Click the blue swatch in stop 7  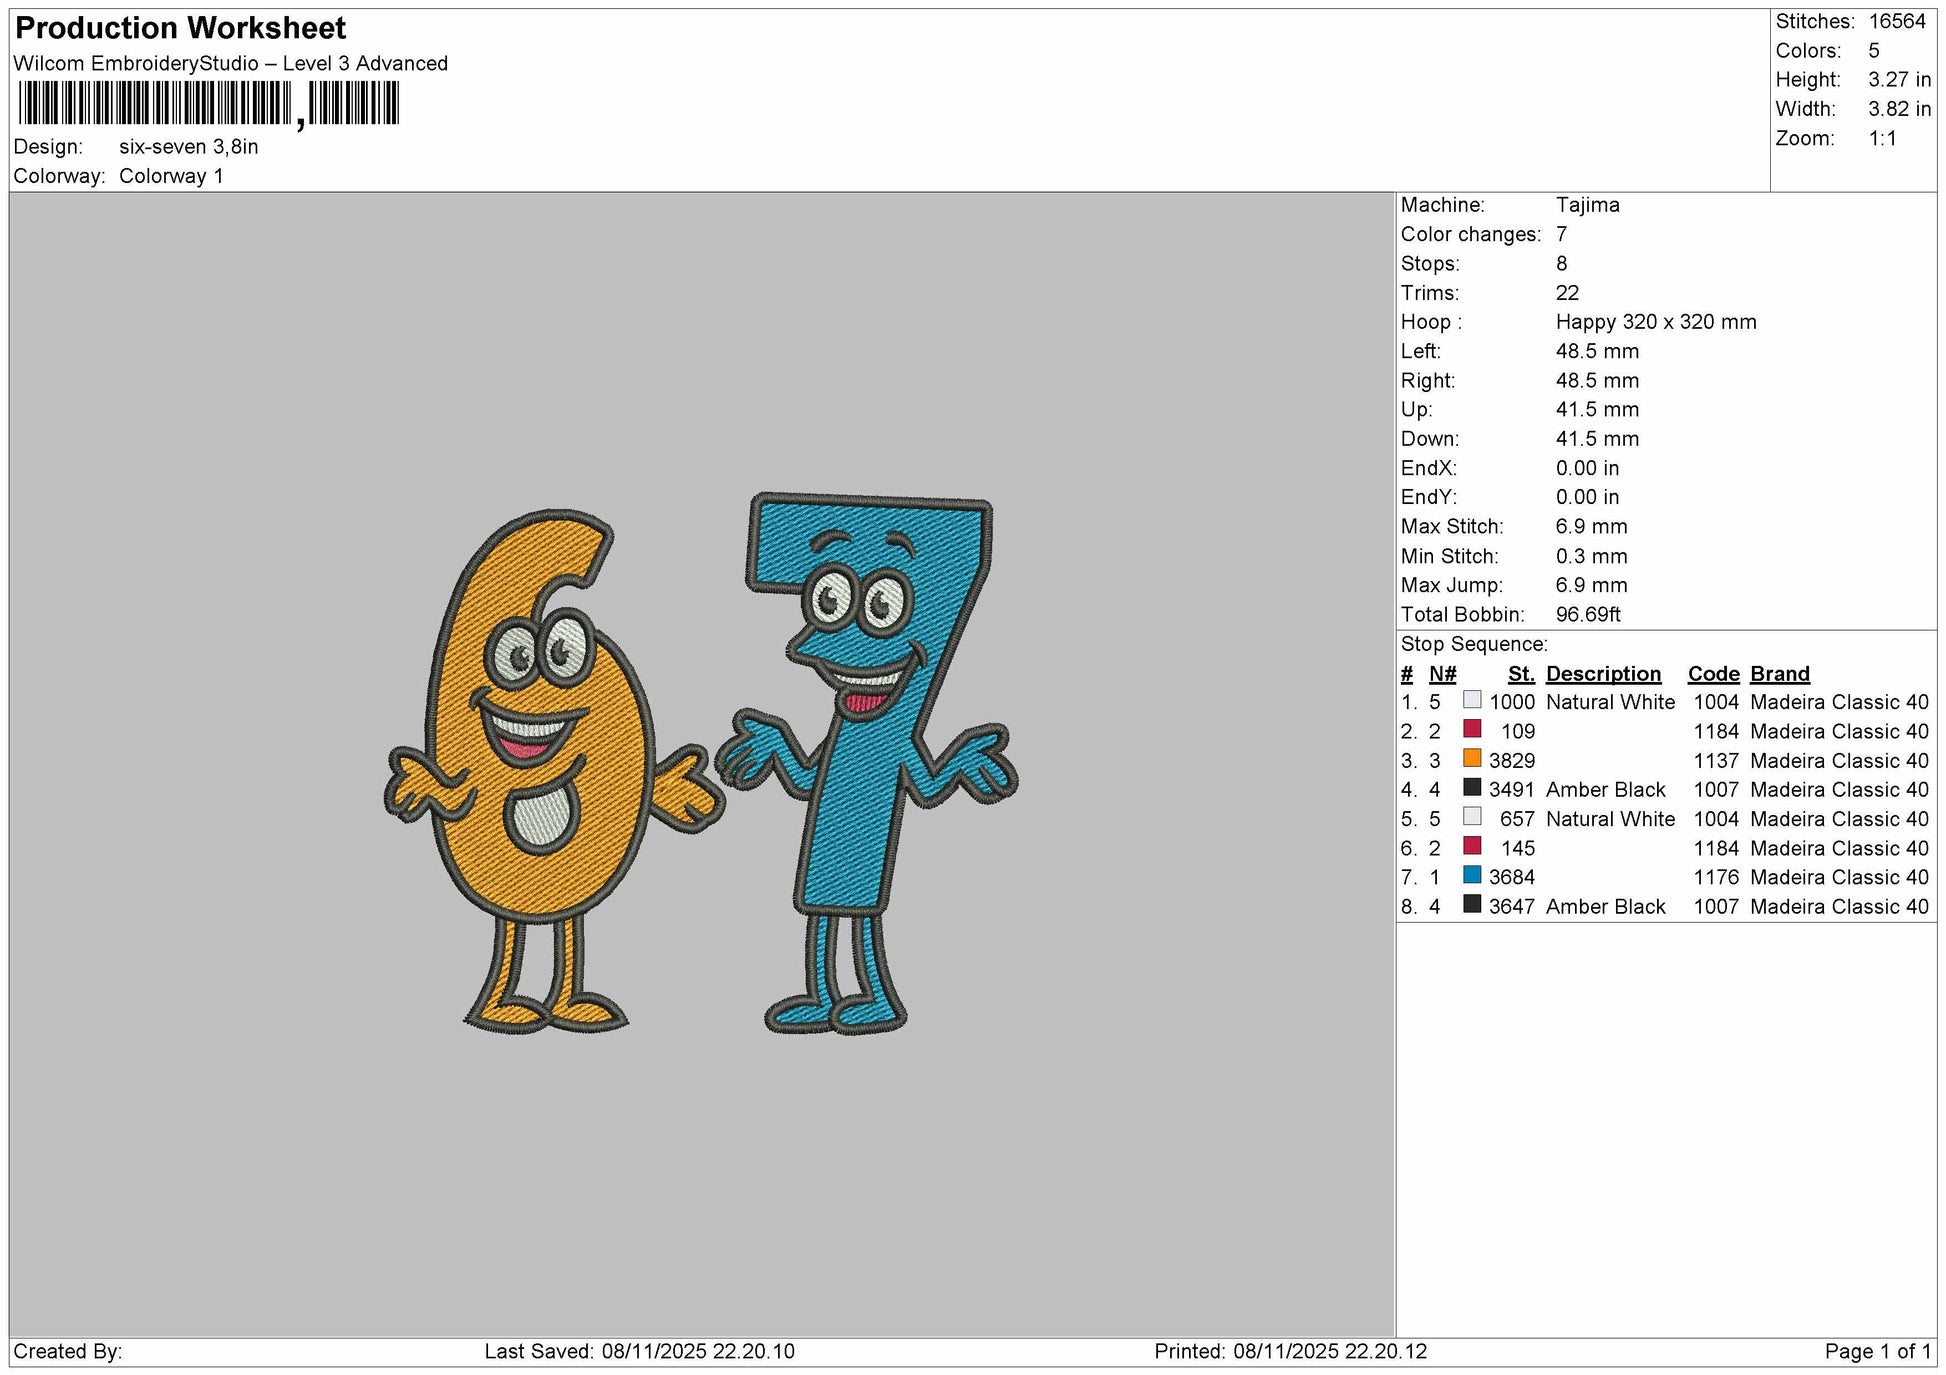(x=1472, y=875)
